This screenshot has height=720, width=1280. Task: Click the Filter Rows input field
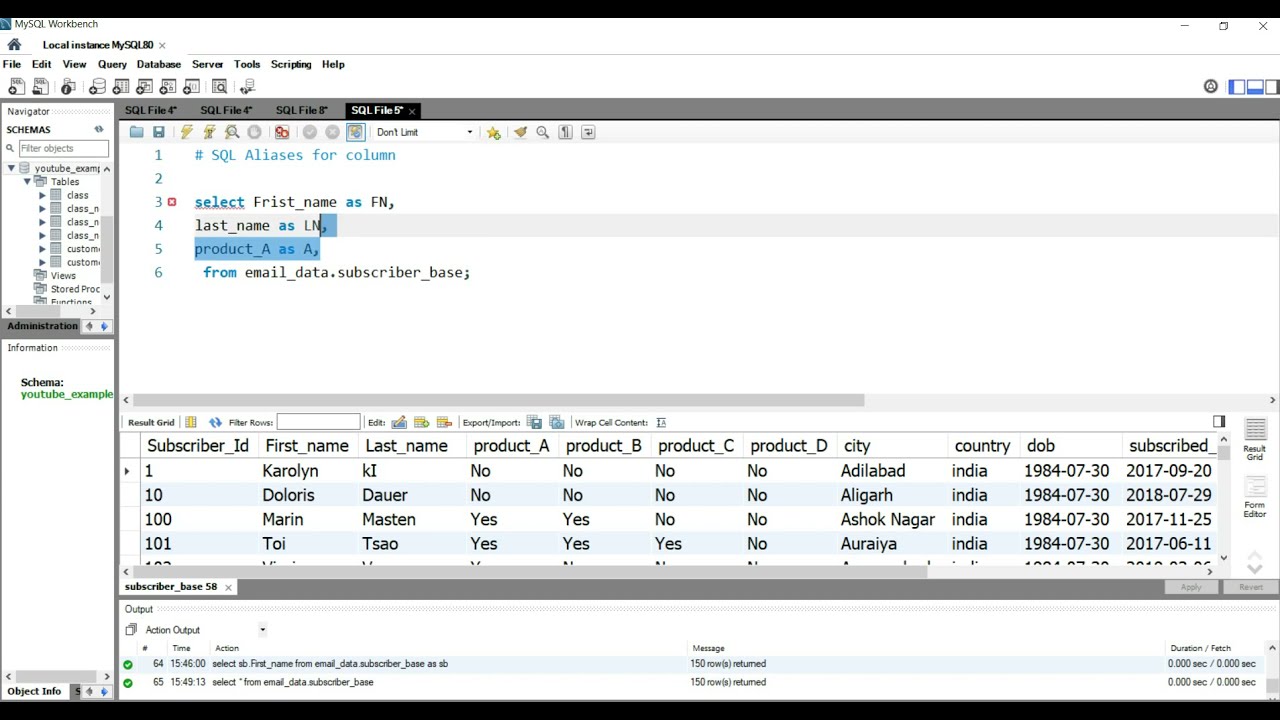(318, 422)
